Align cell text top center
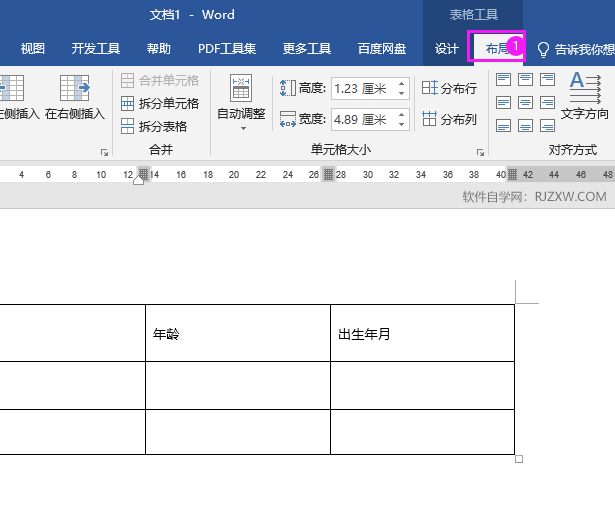Image resolution: width=615 pixels, height=527 pixels. (525, 80)
